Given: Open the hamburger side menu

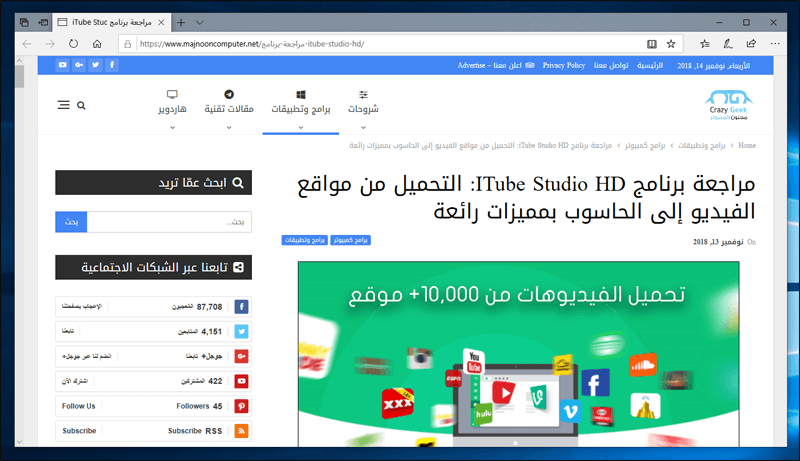Looking at the screenshot, I should tap(63, 105).
